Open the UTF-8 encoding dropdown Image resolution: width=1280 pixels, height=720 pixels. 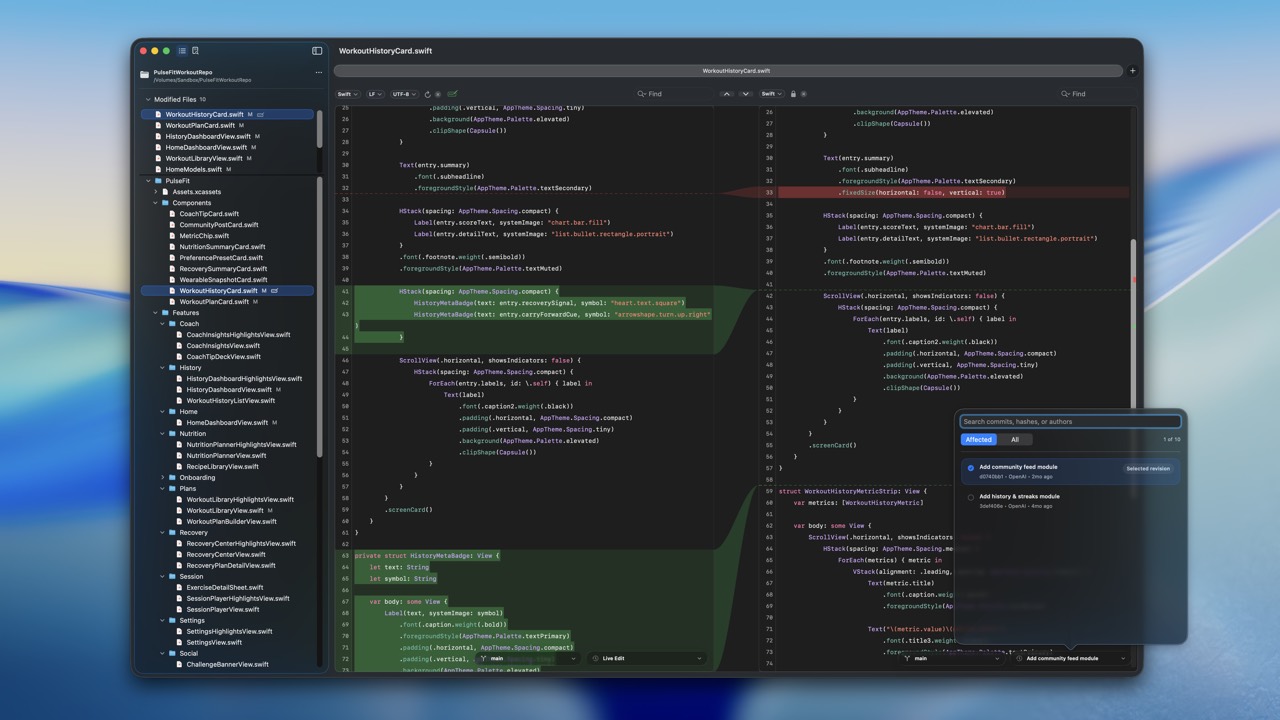[404, 94]
